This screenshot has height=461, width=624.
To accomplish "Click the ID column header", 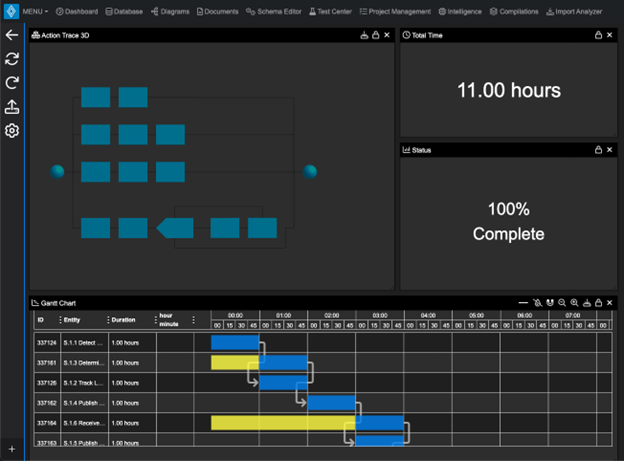I will coord(41,320).
